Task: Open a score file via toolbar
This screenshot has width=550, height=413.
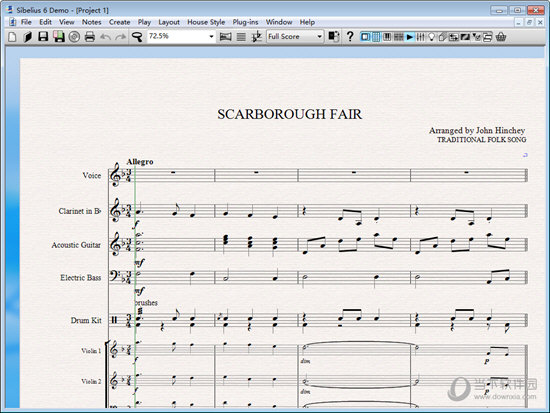Action: (27, 36)
